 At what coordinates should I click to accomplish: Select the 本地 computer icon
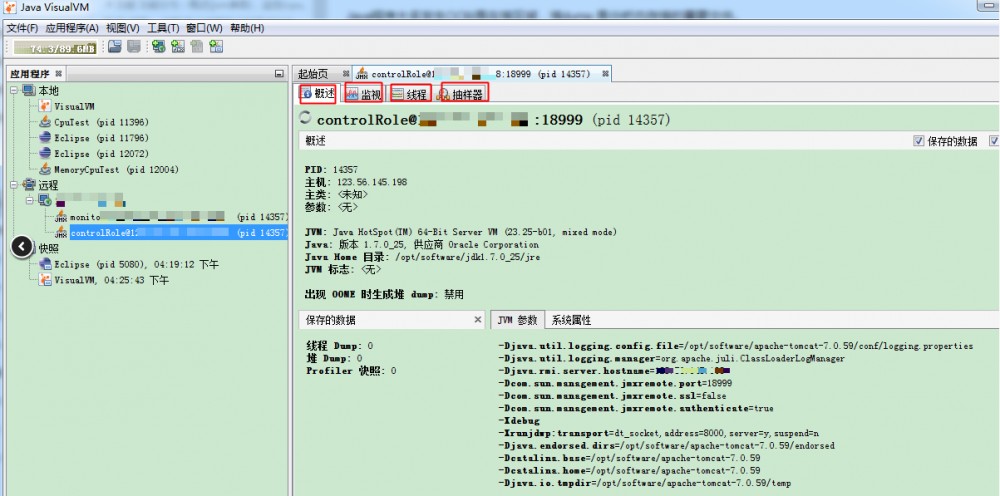point(29,91)
